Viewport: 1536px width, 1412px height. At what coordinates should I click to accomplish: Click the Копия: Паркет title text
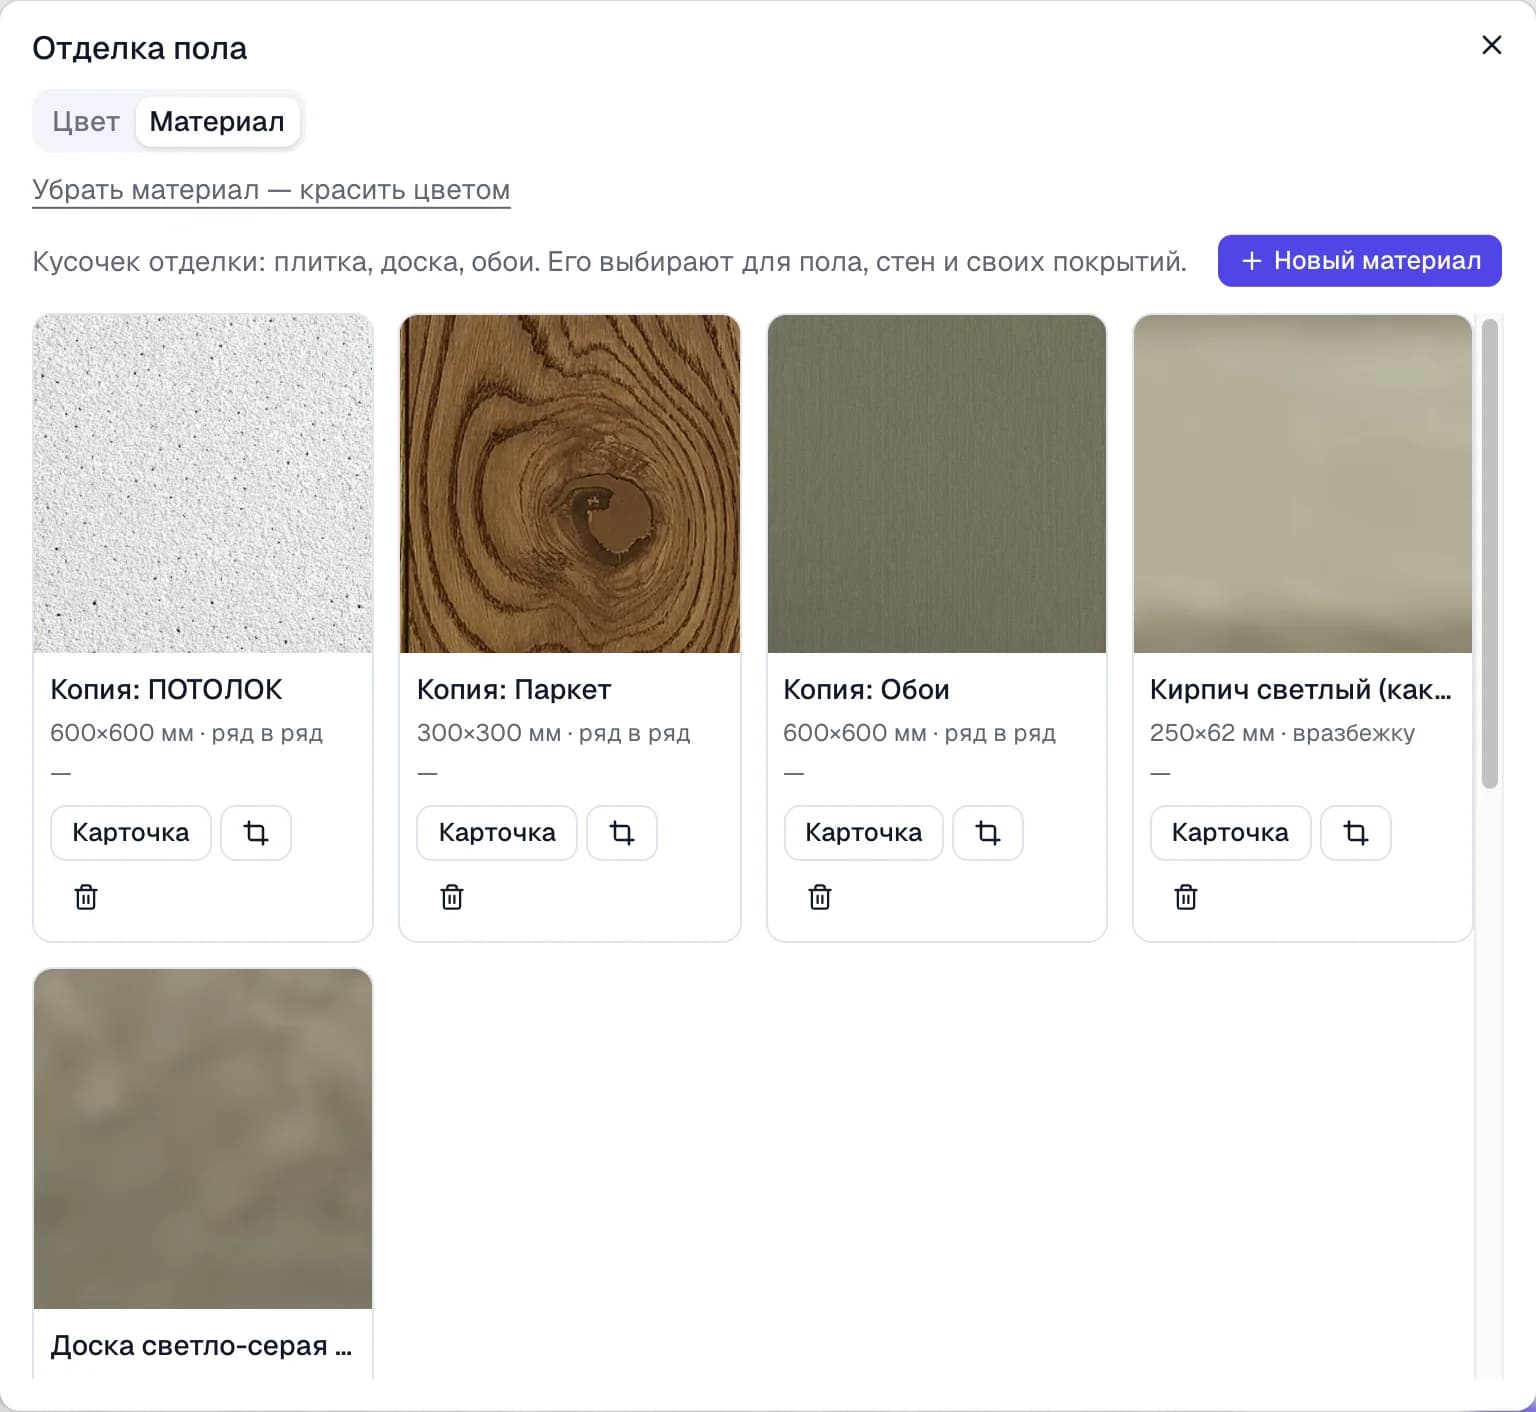514,690
